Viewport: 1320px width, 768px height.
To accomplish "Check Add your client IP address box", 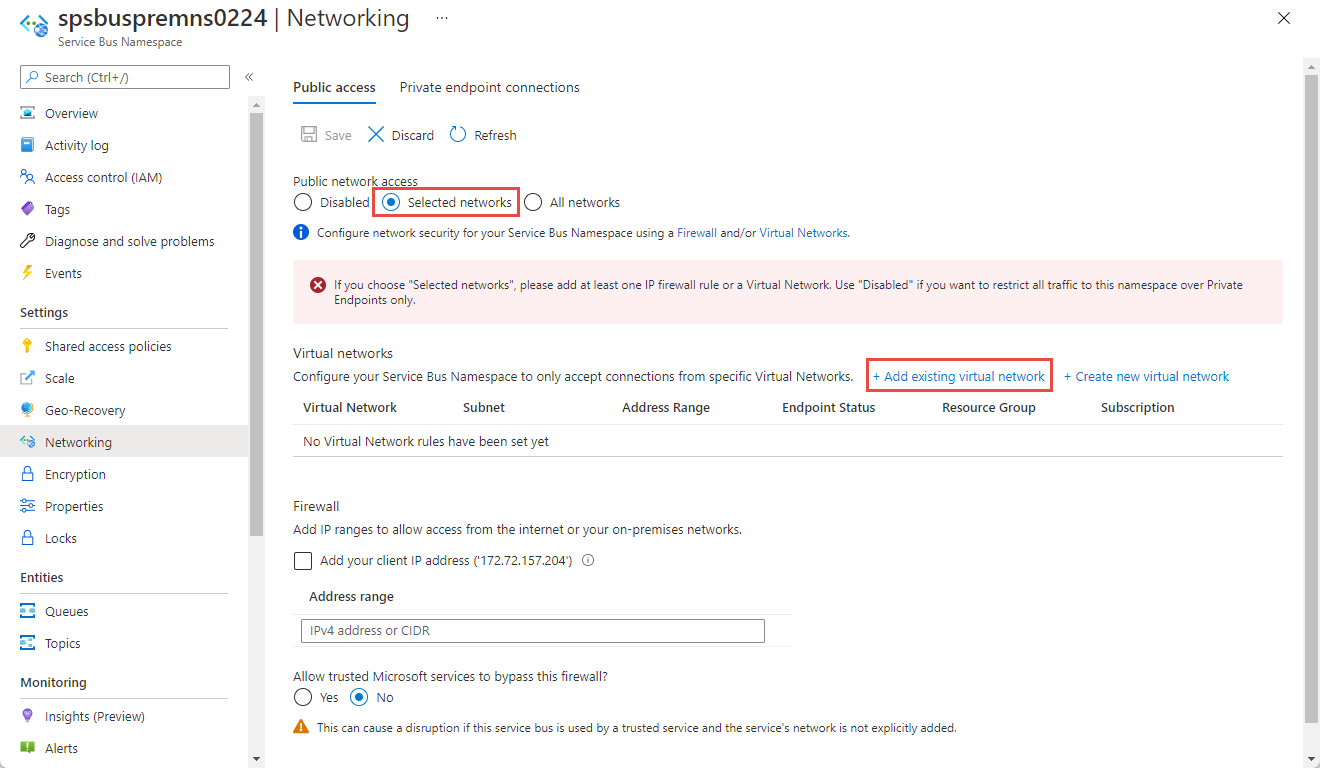I will point(303,561).
